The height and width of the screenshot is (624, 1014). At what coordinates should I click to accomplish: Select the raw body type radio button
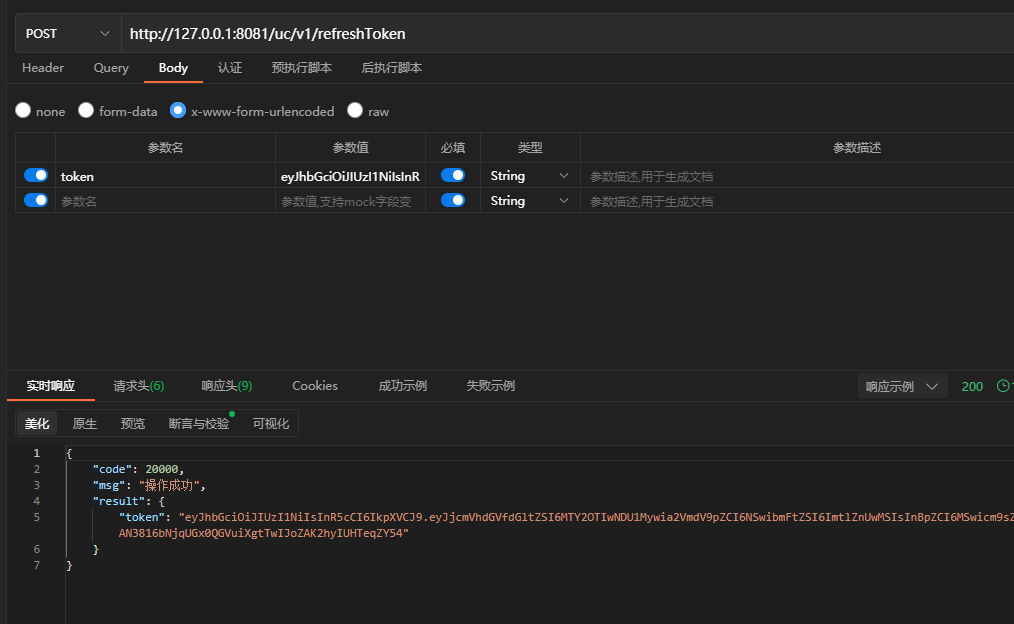355,111
